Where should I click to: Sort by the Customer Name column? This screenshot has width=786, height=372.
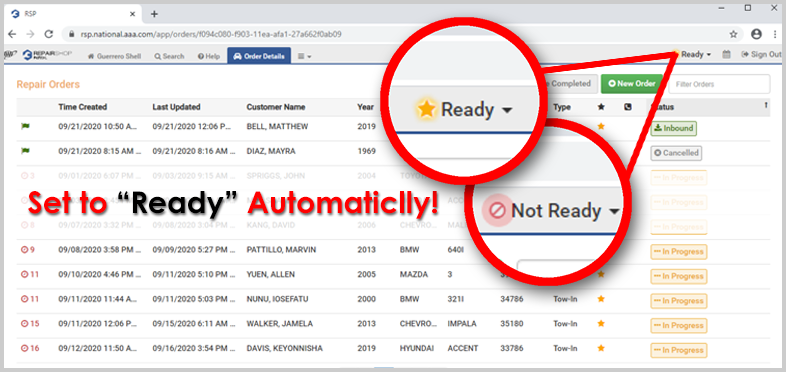pyautogui.click(x=276, y=107)
